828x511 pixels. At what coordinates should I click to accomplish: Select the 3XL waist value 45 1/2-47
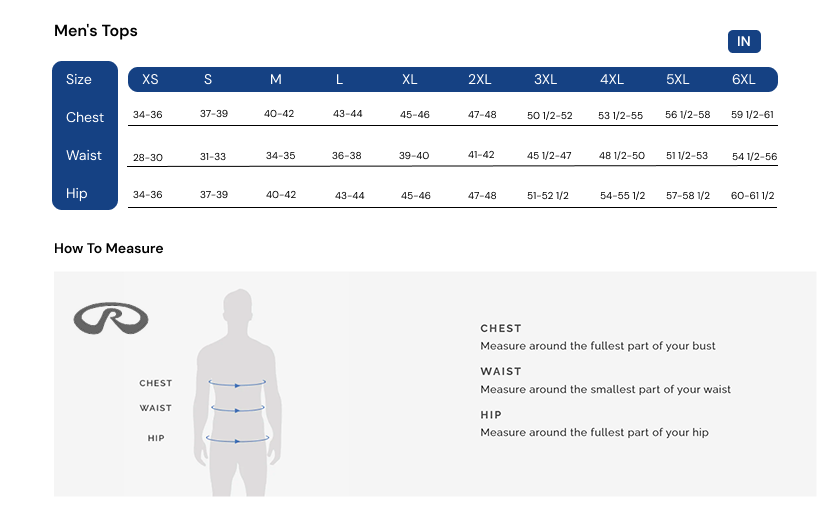click(549, 156)
